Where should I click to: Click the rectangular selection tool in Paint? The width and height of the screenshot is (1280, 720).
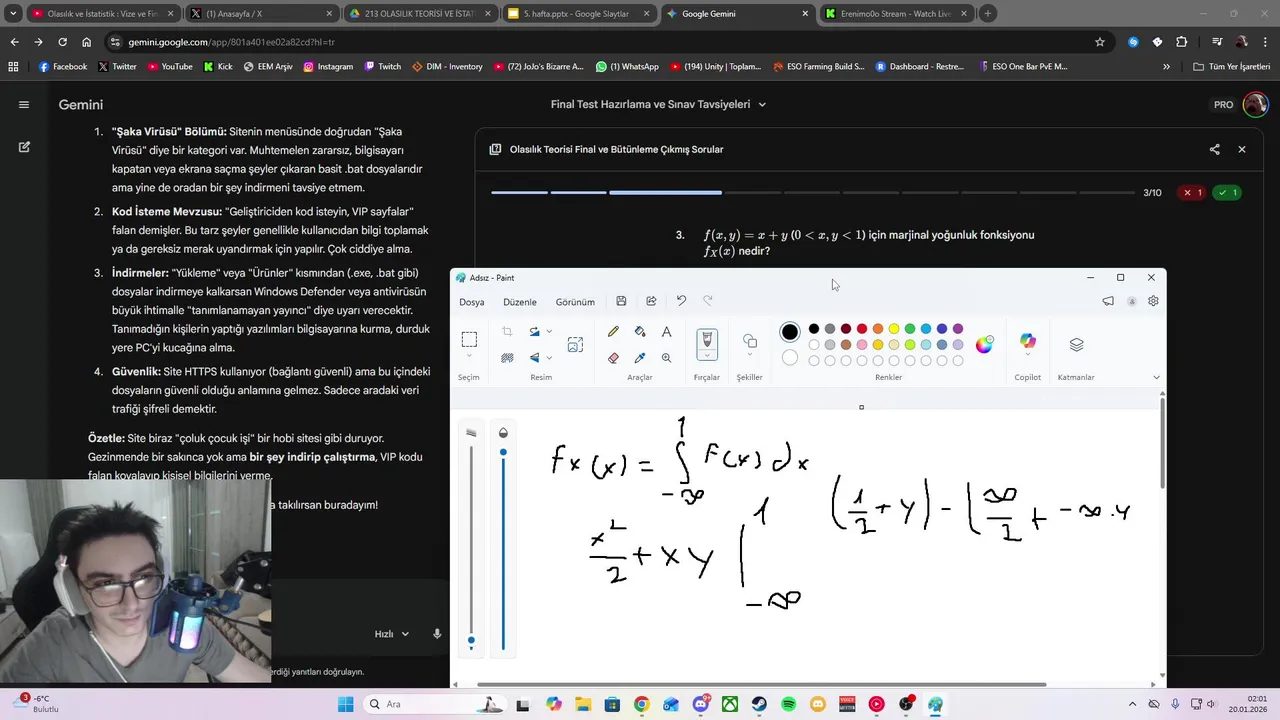click(469, 340)
